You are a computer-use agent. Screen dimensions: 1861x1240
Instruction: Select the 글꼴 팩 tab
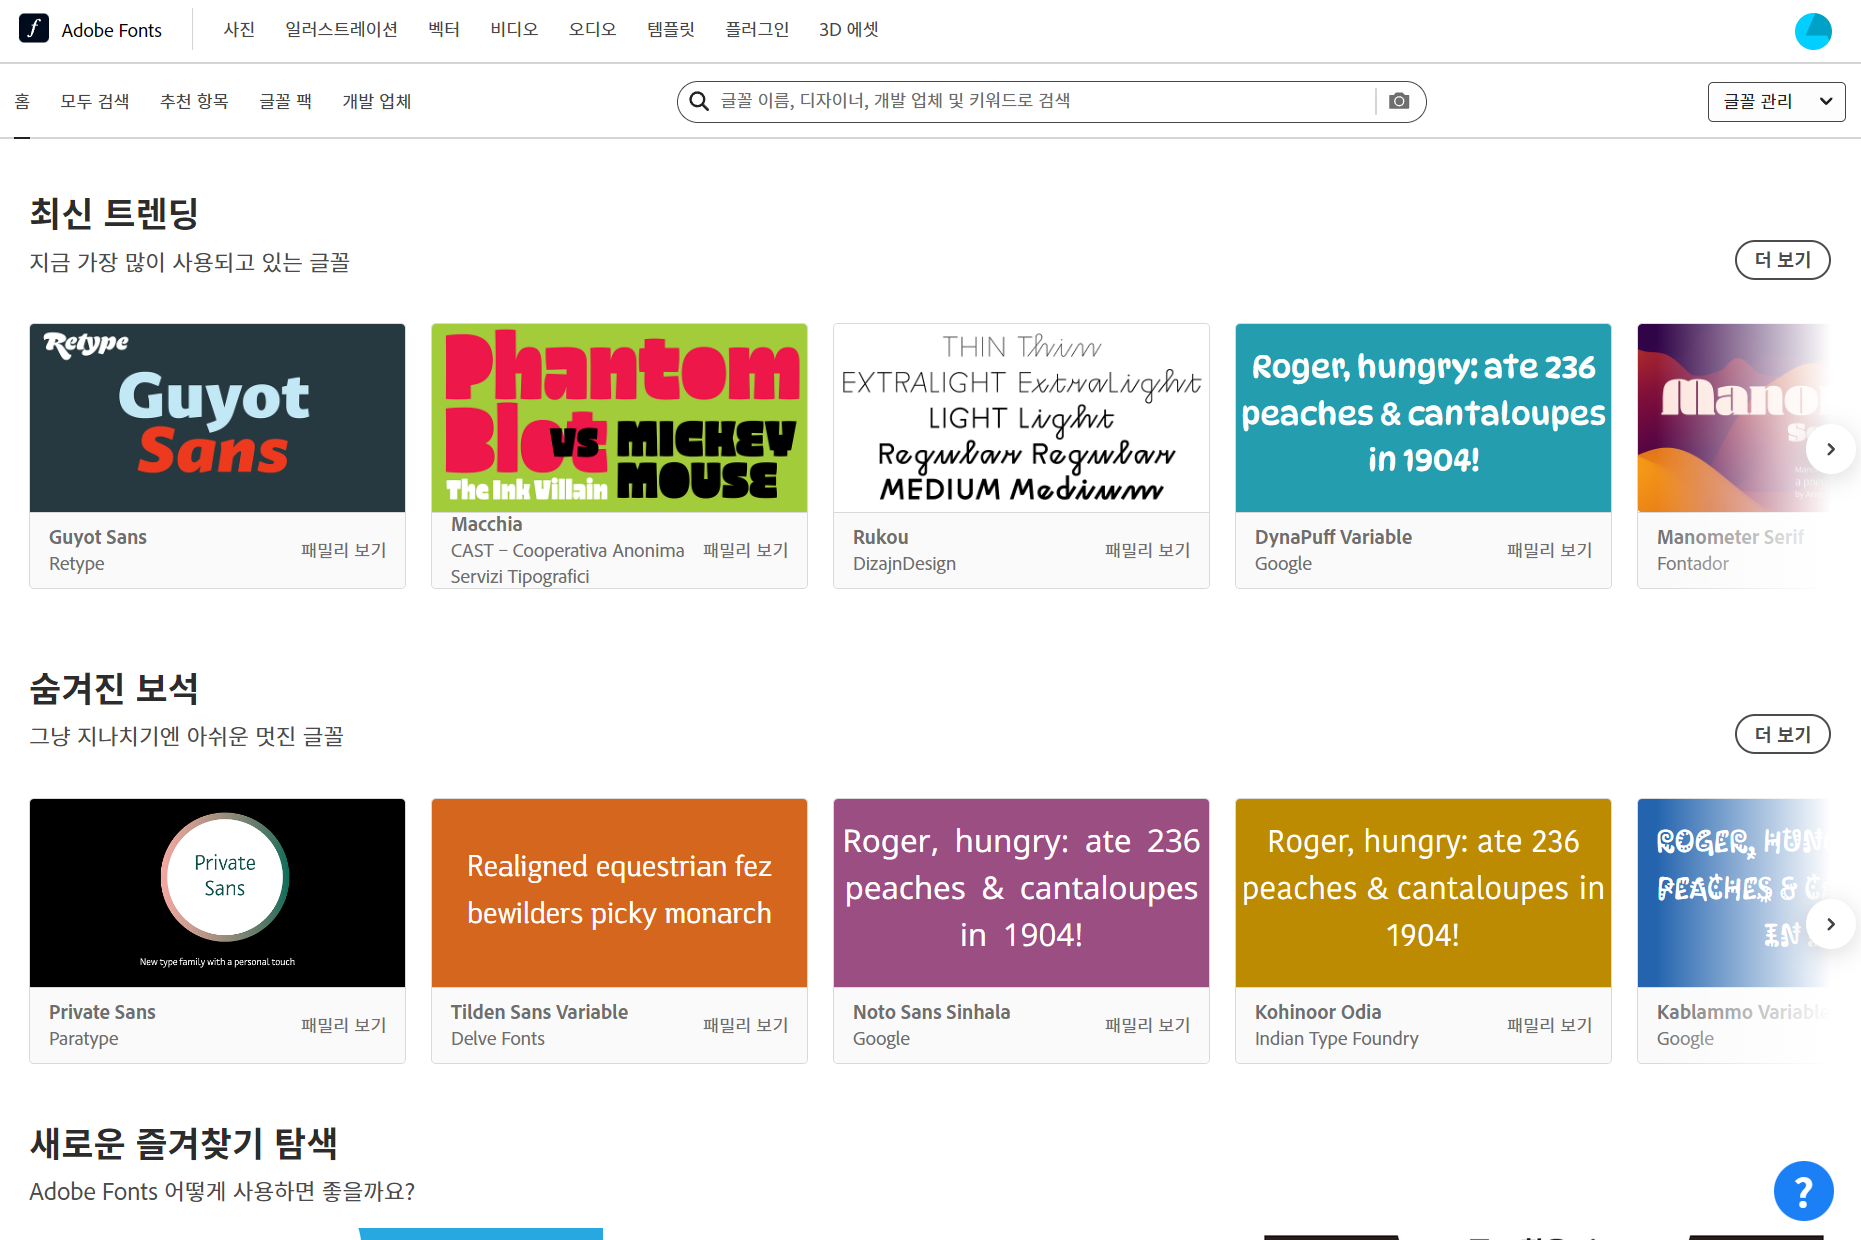tap(285, 101)
